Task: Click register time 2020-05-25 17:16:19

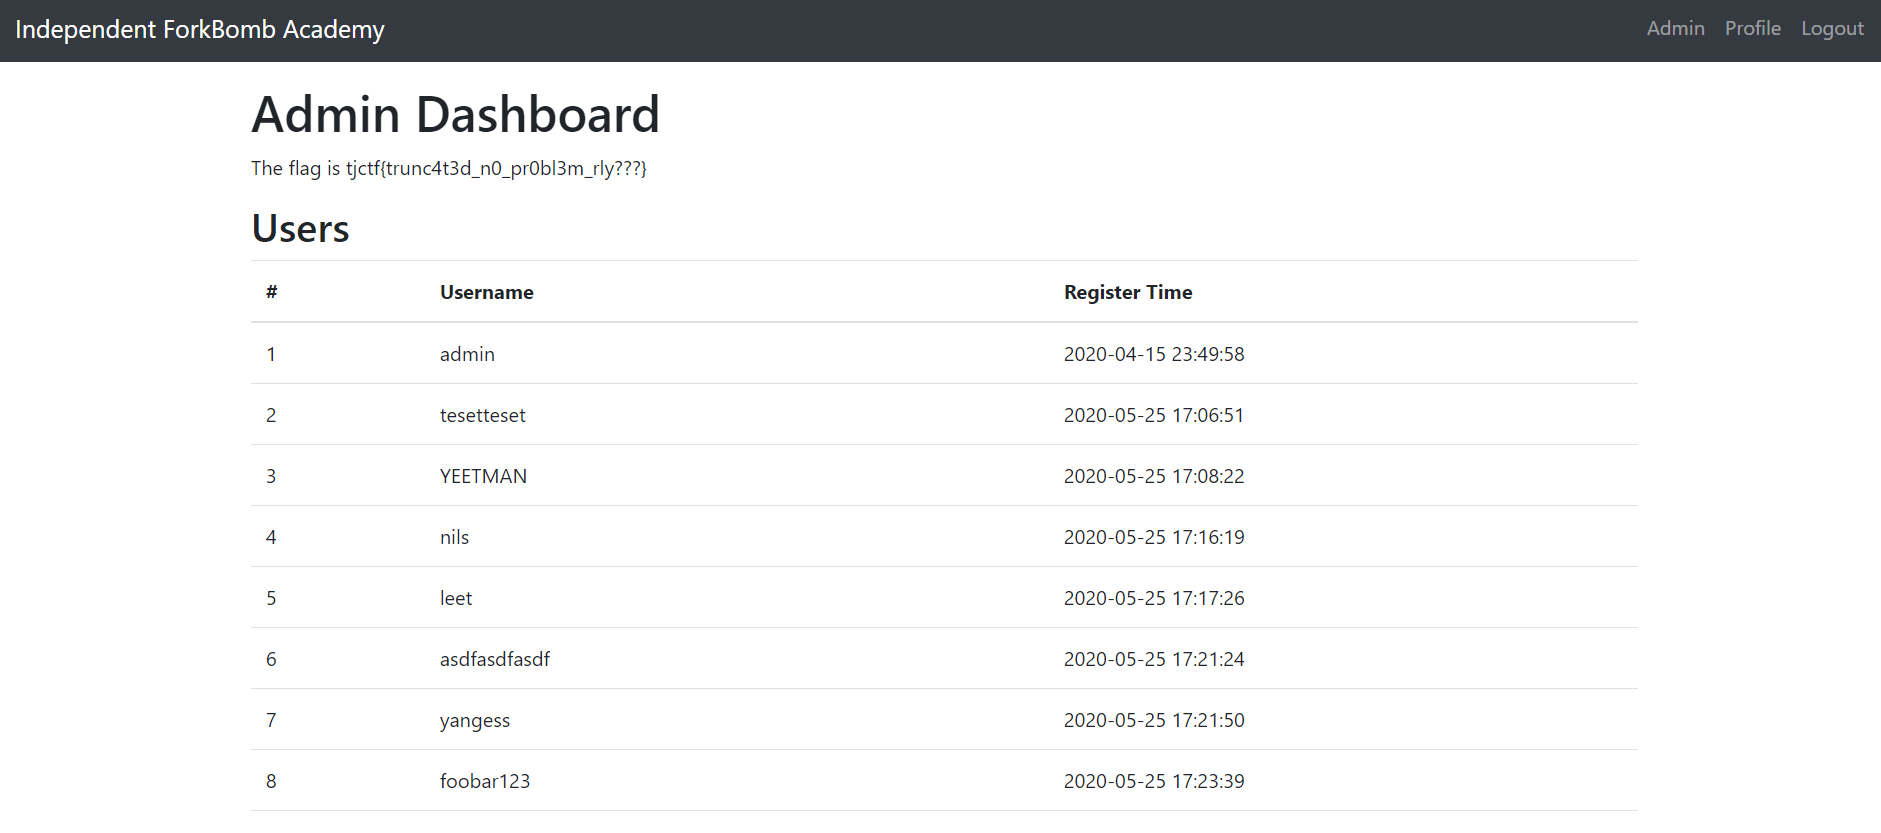Action: tap(1153, 537)
